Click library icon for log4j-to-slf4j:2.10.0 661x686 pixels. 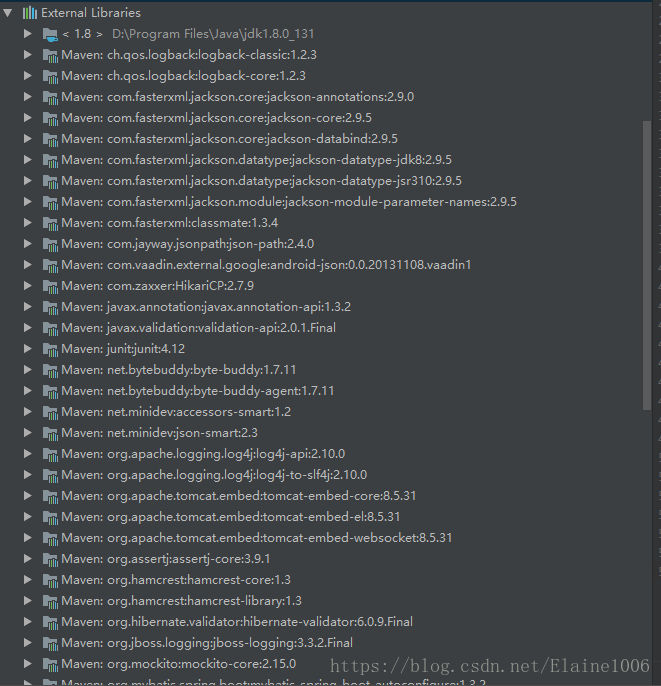point(50,475)
